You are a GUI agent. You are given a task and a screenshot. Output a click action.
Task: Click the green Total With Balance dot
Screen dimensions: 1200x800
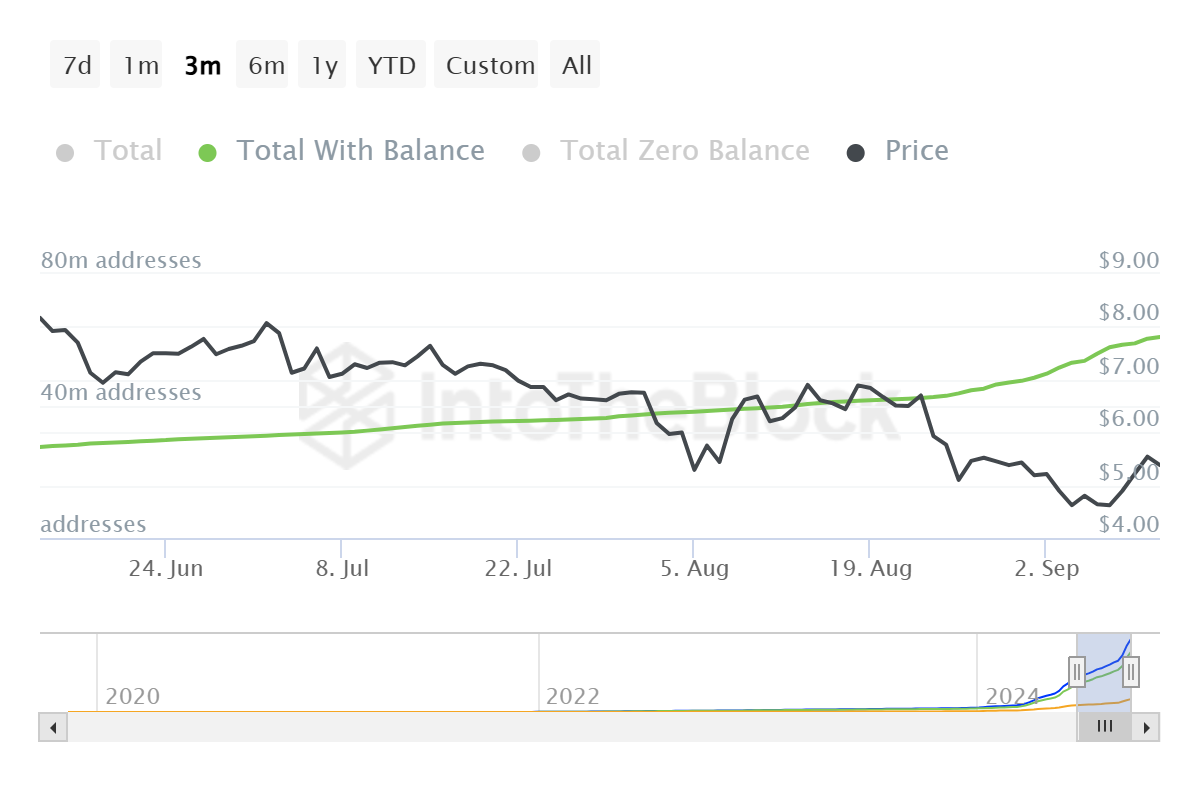pyautogui.click(x=207, y=153)
